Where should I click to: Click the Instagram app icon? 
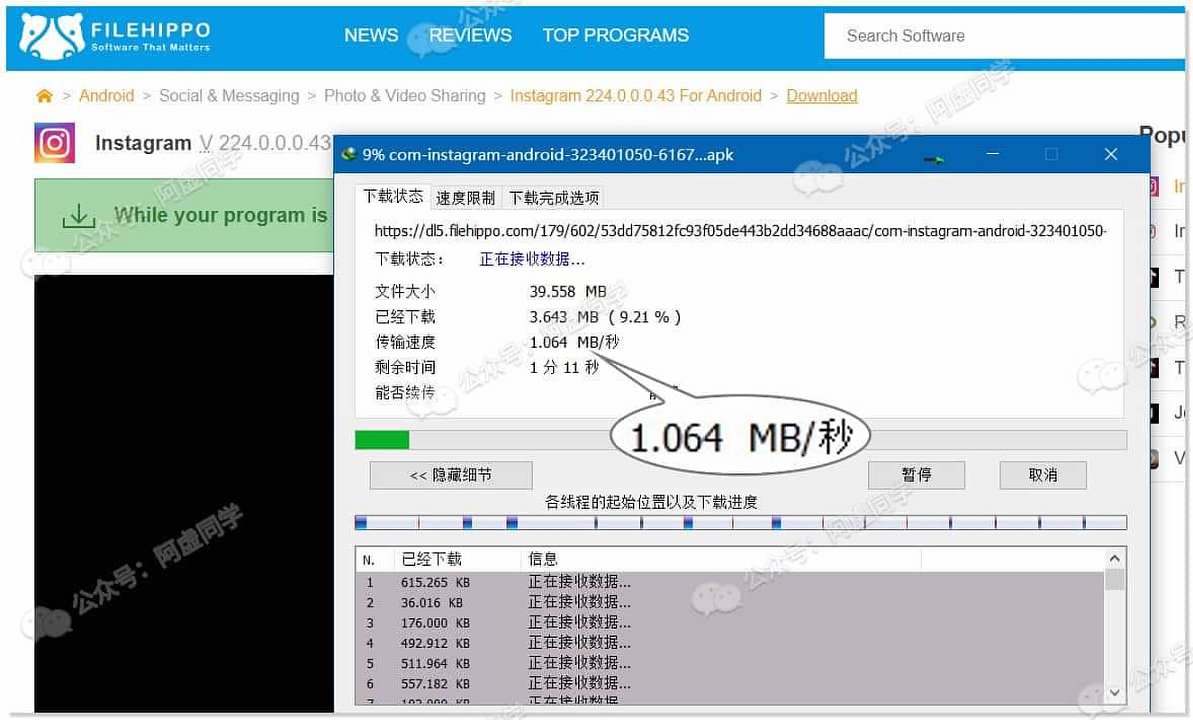(55, 142)
